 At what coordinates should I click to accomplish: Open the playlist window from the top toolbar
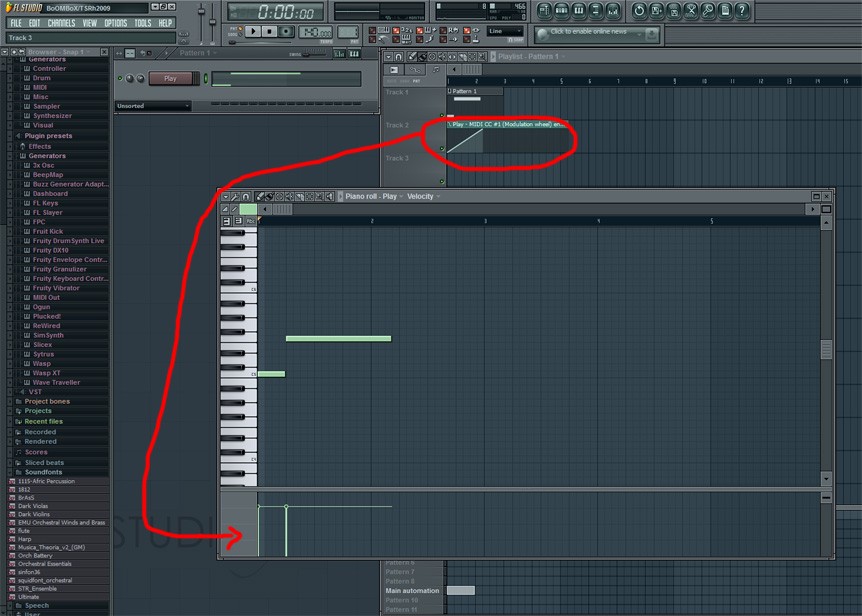point(544,10)
